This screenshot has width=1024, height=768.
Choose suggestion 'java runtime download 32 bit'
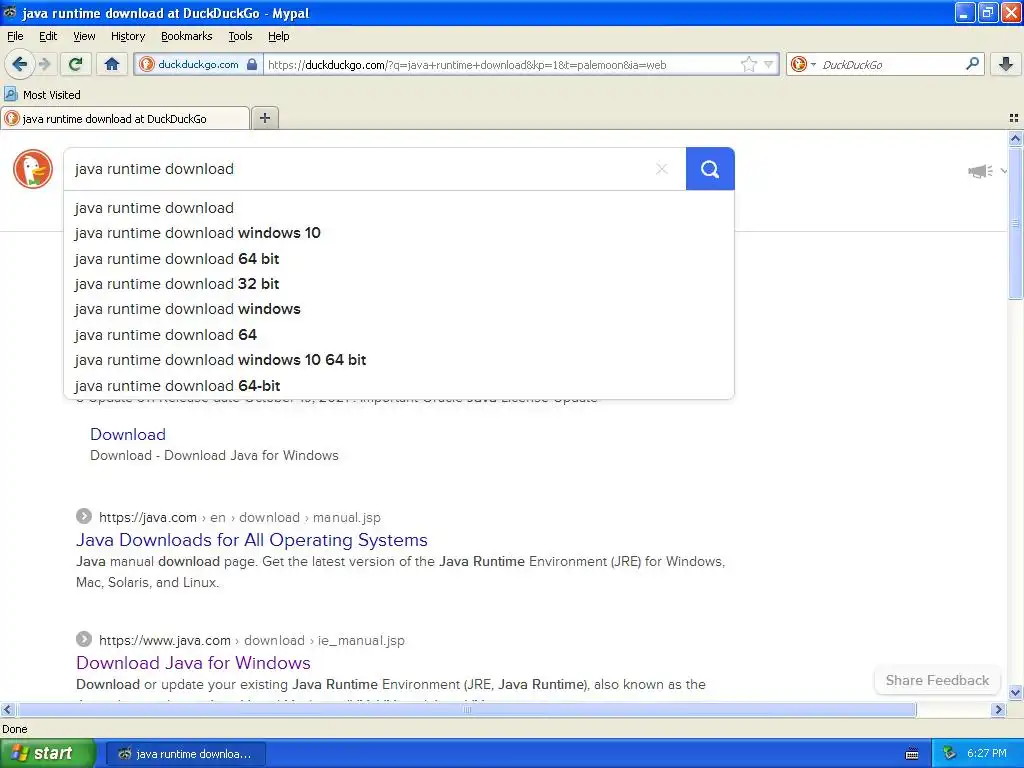(399, 284)
